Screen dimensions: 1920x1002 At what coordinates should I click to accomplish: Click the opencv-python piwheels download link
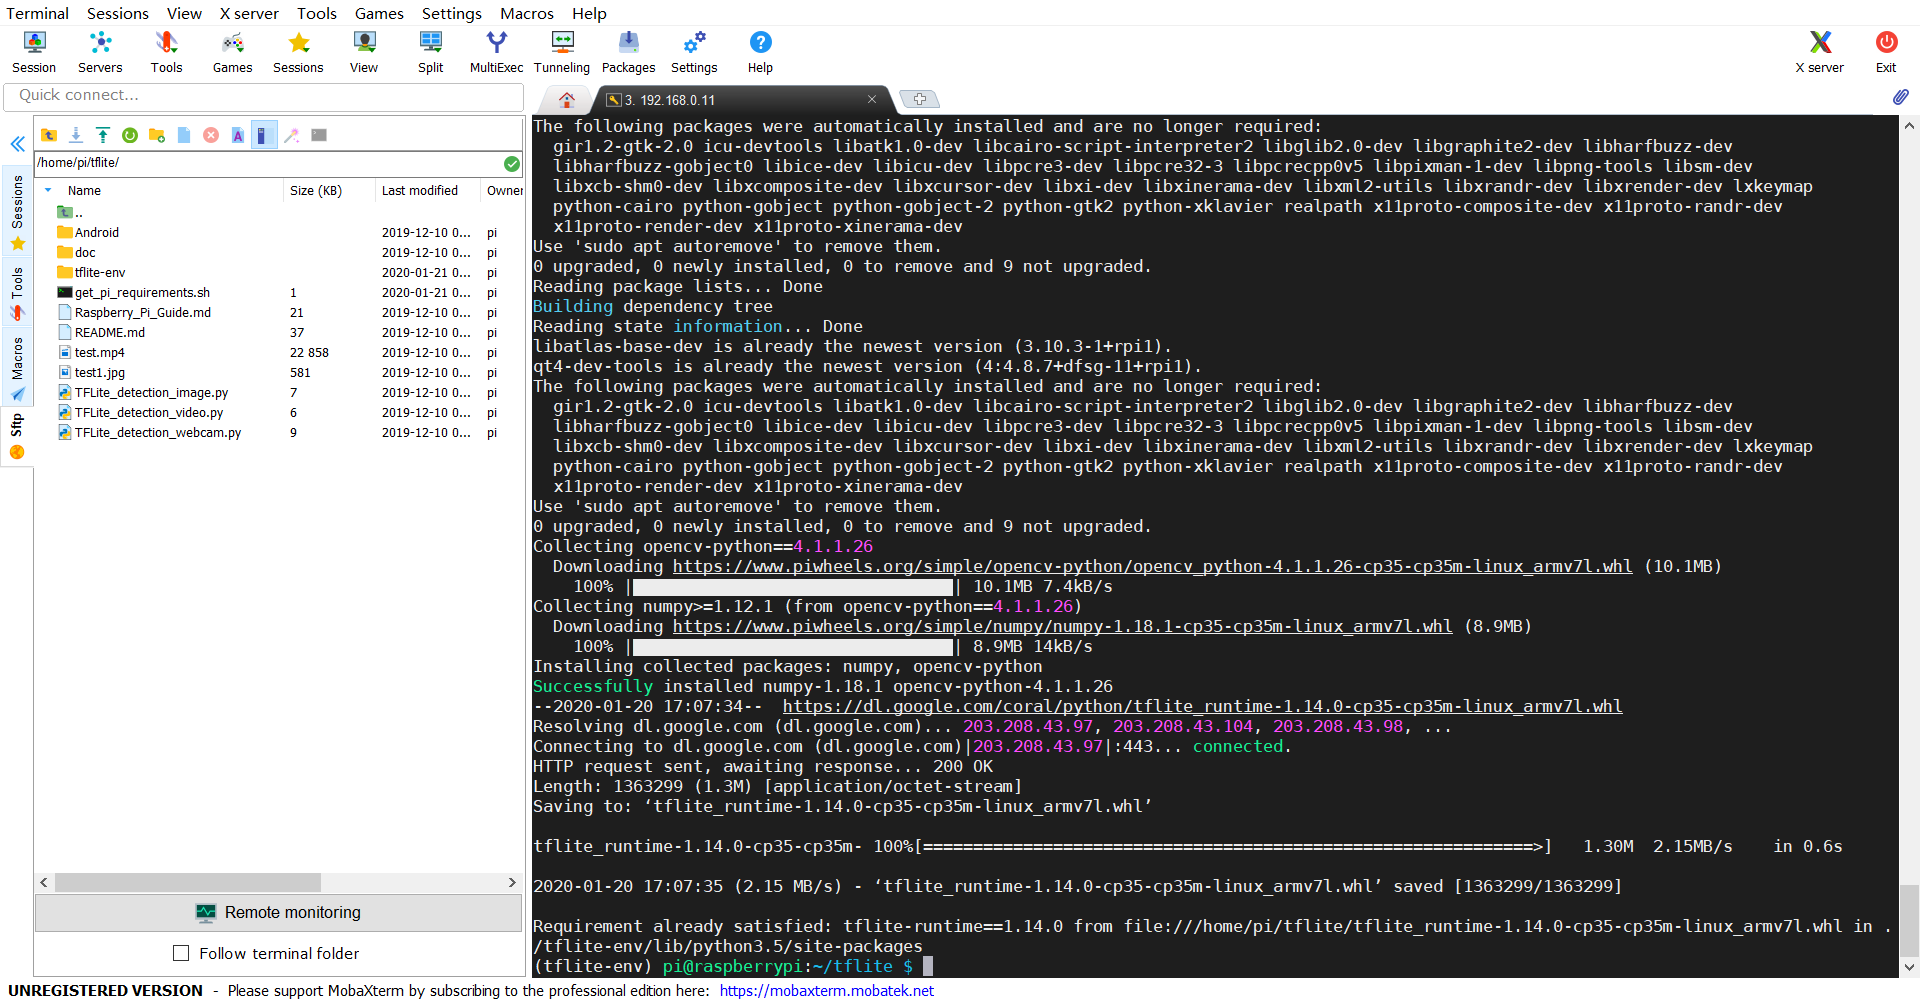tap(1152, 566)
